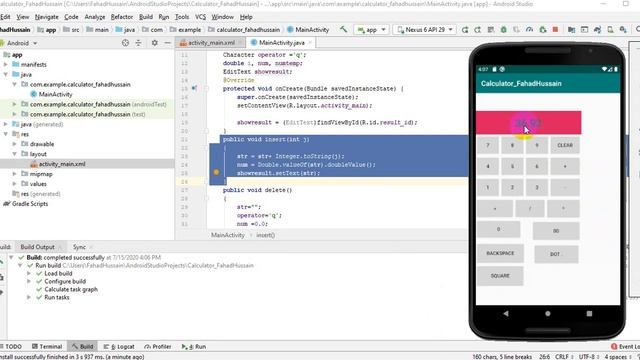Open the VCS menu

(x=200, y=17)
